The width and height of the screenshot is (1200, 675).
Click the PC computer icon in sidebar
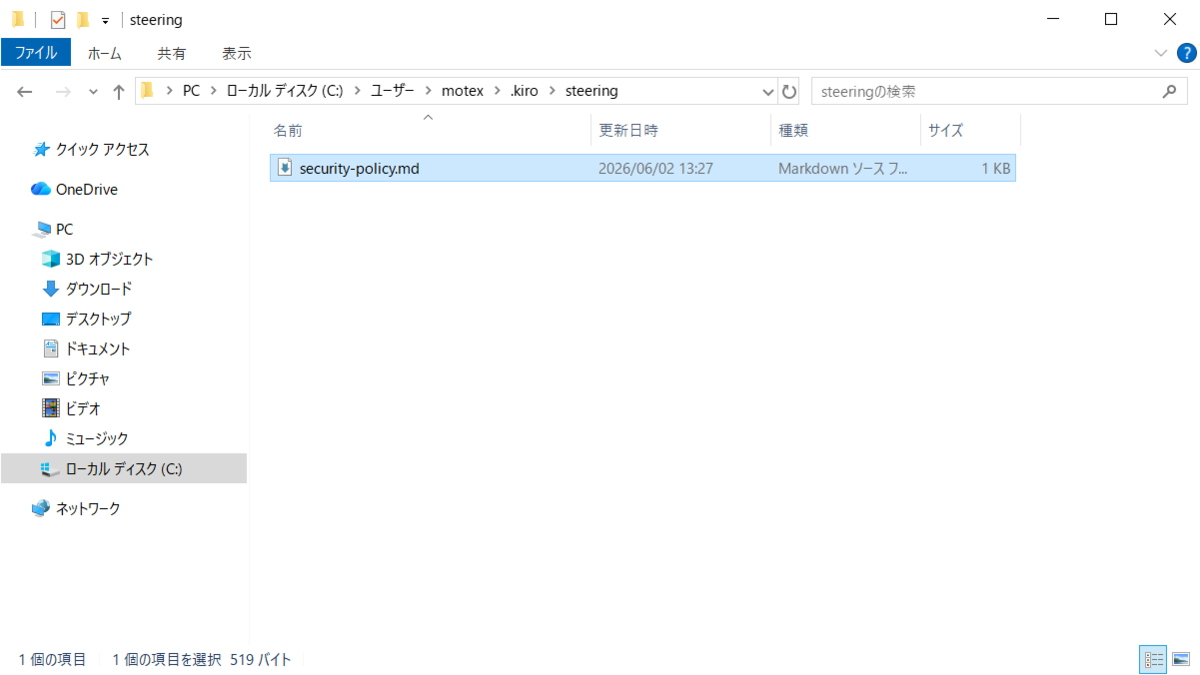click(x=41, y=229)
